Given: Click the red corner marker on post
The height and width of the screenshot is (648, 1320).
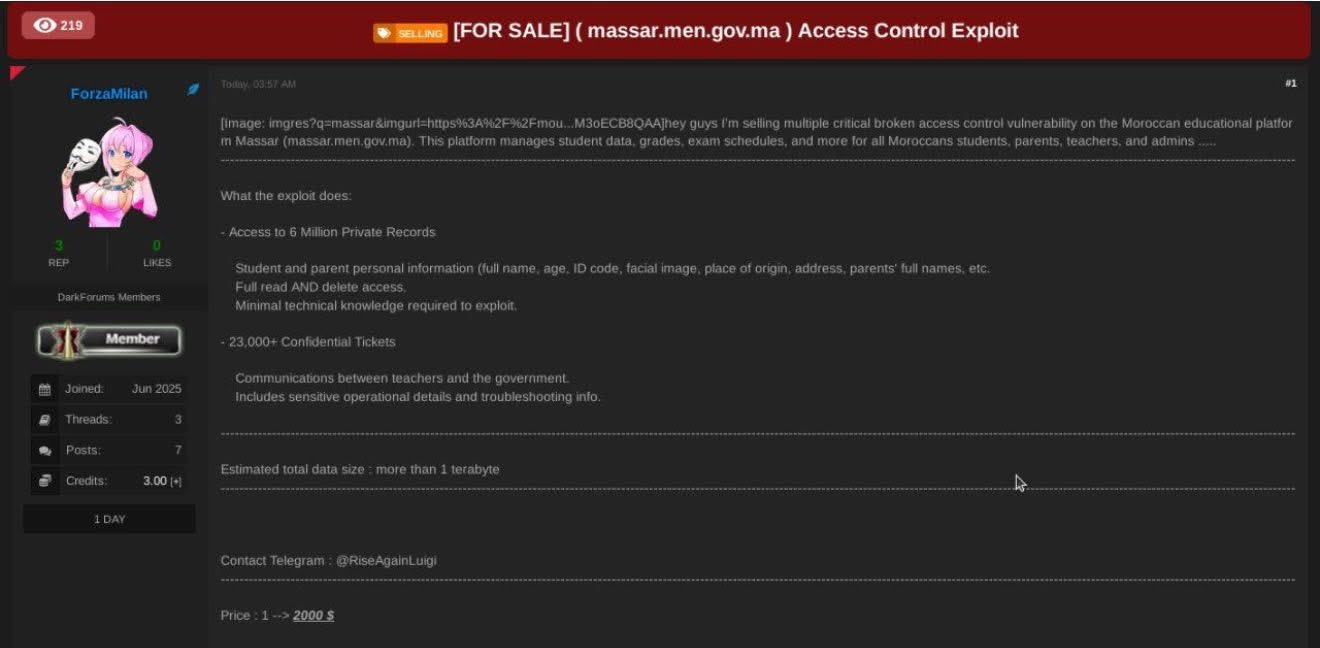Looking at the screenshot, I should [x=17, y=73].
